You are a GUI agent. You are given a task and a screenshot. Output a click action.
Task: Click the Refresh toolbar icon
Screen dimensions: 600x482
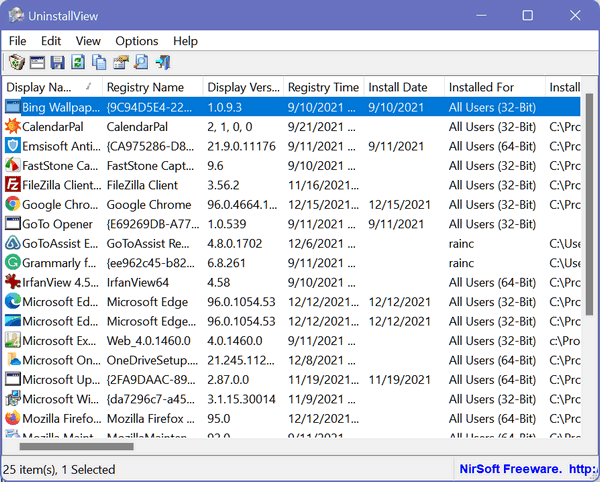(x=78, y=62)
